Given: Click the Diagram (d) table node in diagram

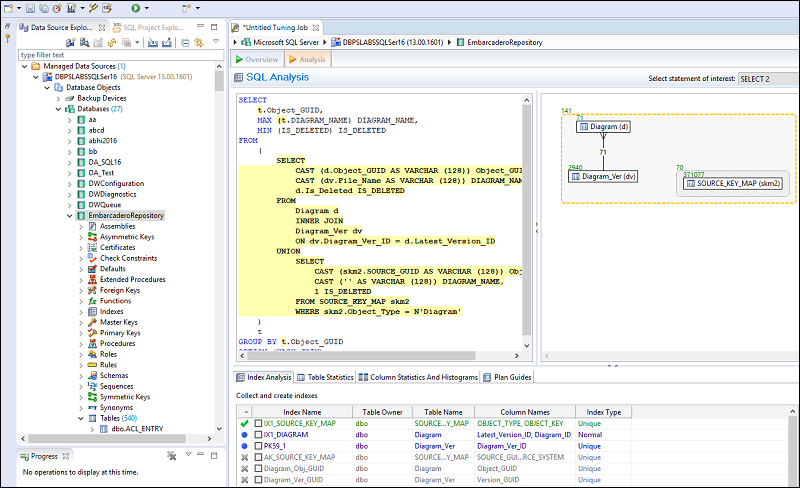Looking at the screenshot, I should click(603, 127).
